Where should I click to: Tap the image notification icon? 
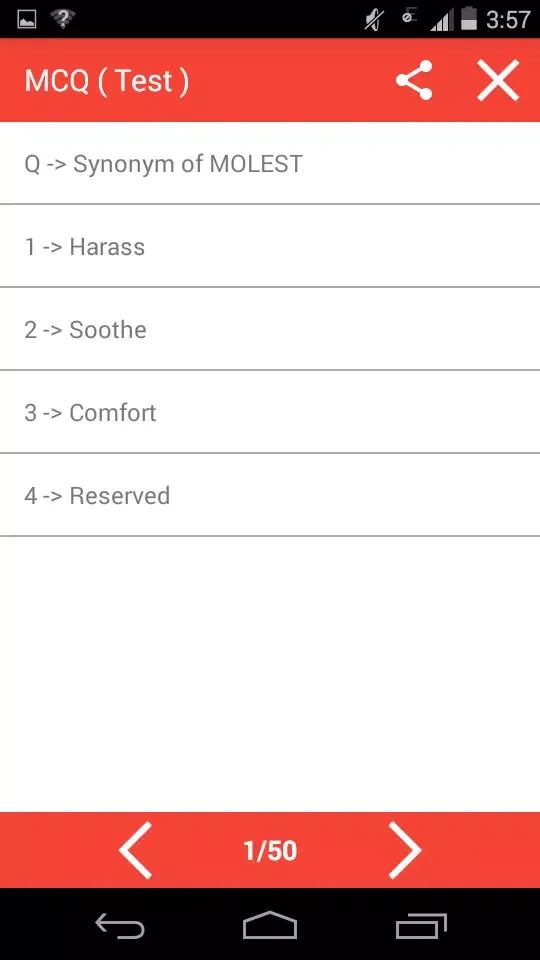(26, 20)
